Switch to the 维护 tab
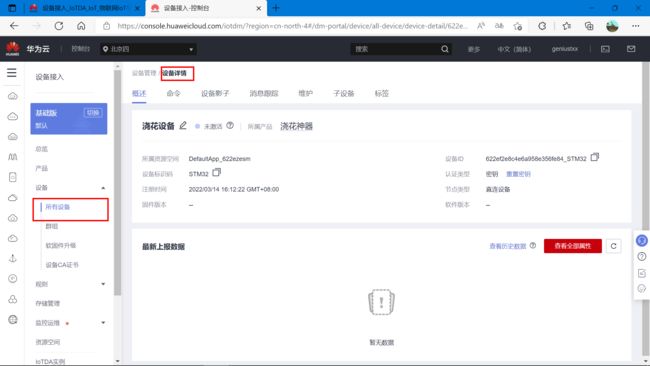The image size is (650, 366). [x=306, y=93]
